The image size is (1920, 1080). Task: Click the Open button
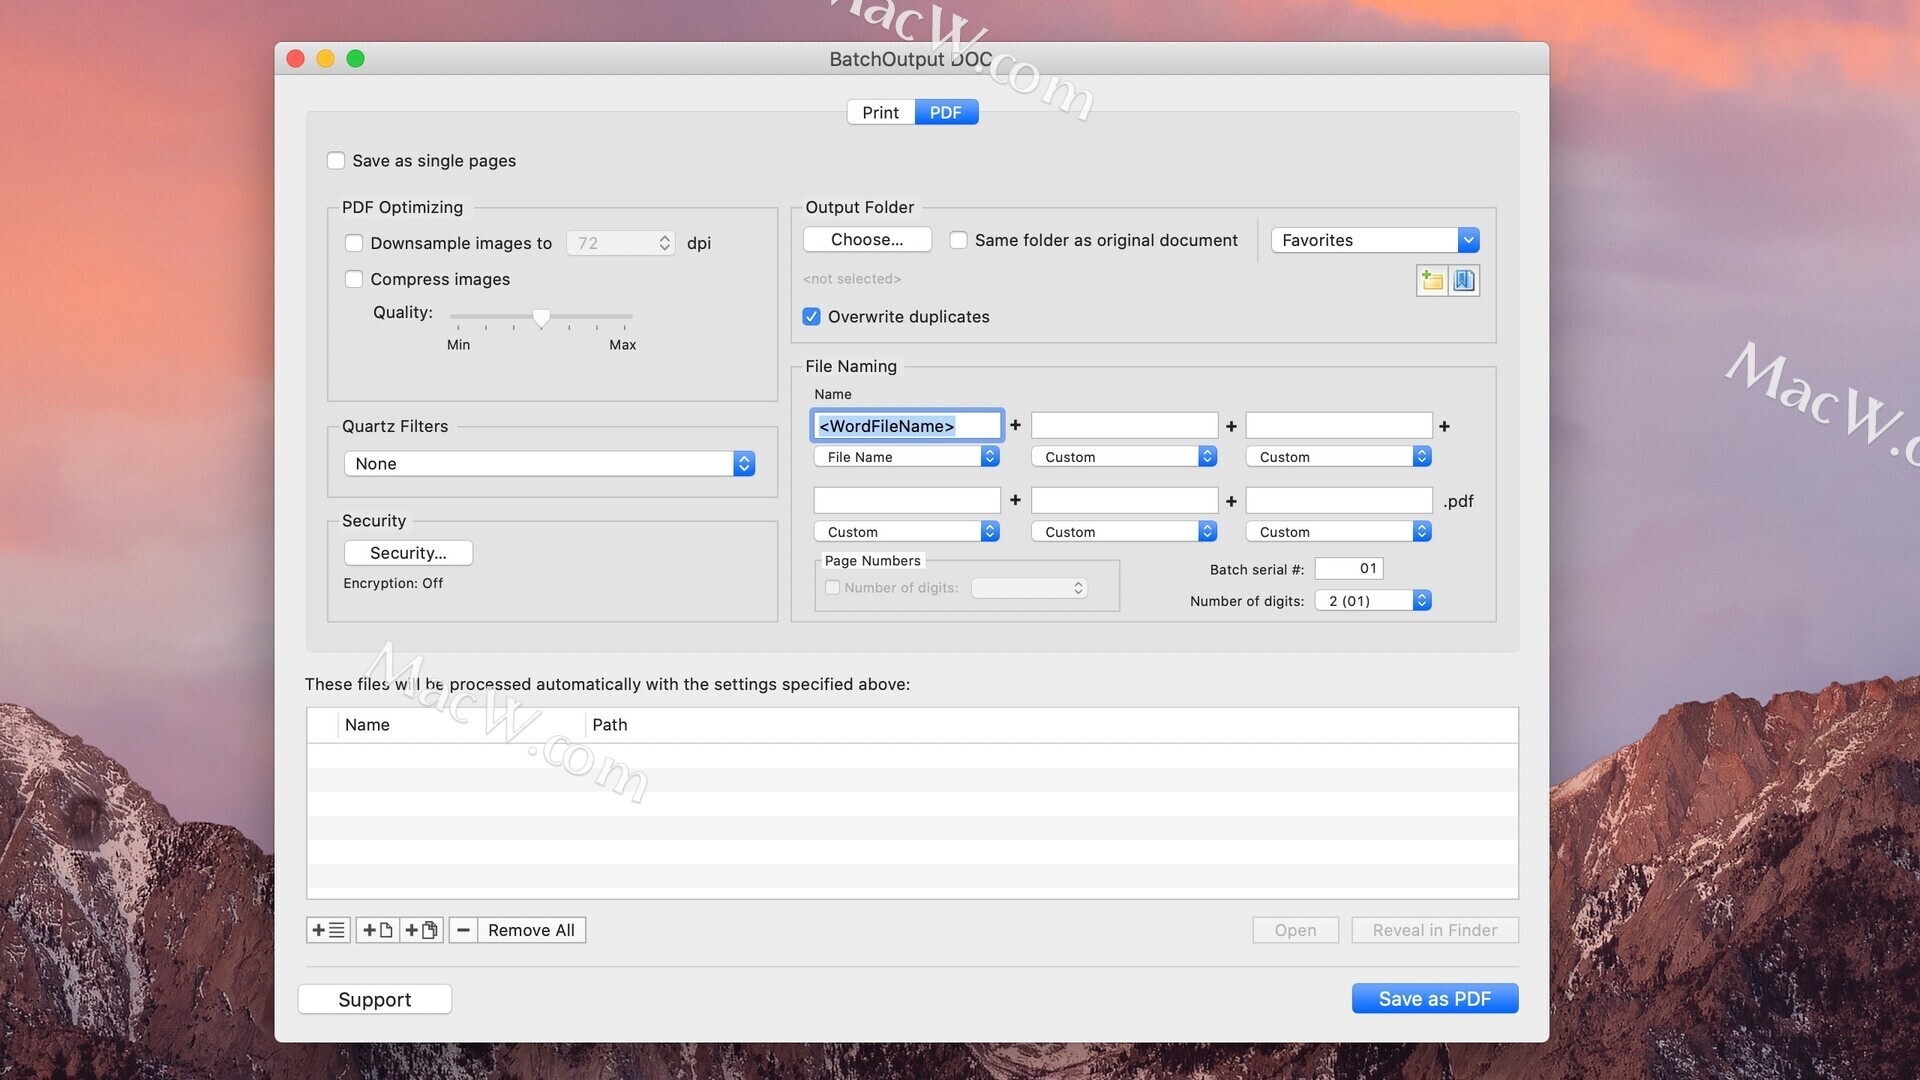[x=1295, y=930]
